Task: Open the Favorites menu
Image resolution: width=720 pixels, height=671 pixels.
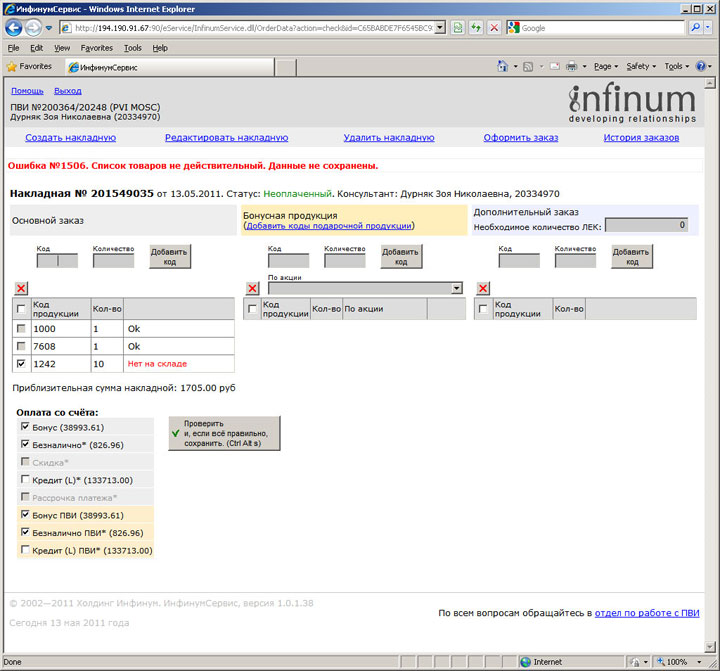Action: click(96, 48)
